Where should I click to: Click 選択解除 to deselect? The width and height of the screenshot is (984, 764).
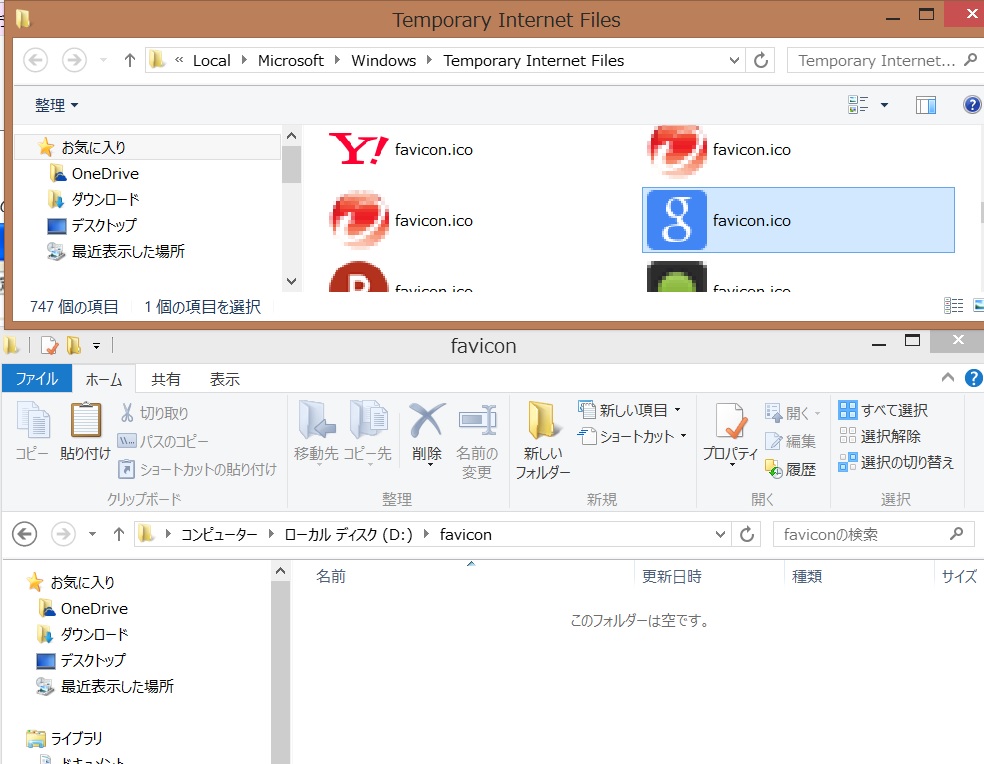point(880,436)
